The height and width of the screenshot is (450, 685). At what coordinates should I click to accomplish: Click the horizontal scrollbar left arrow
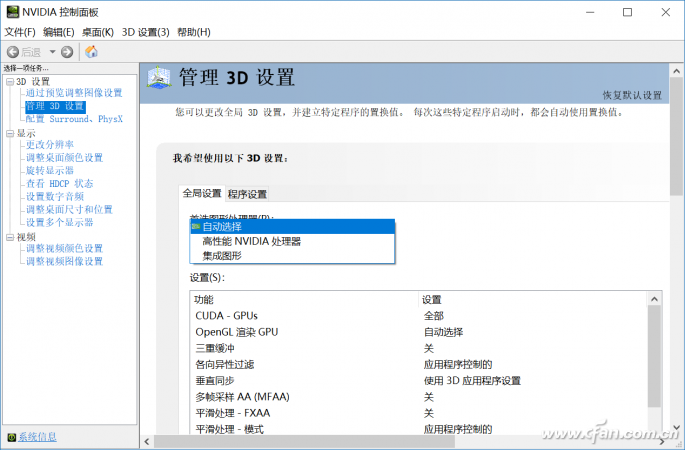[147, 442]
